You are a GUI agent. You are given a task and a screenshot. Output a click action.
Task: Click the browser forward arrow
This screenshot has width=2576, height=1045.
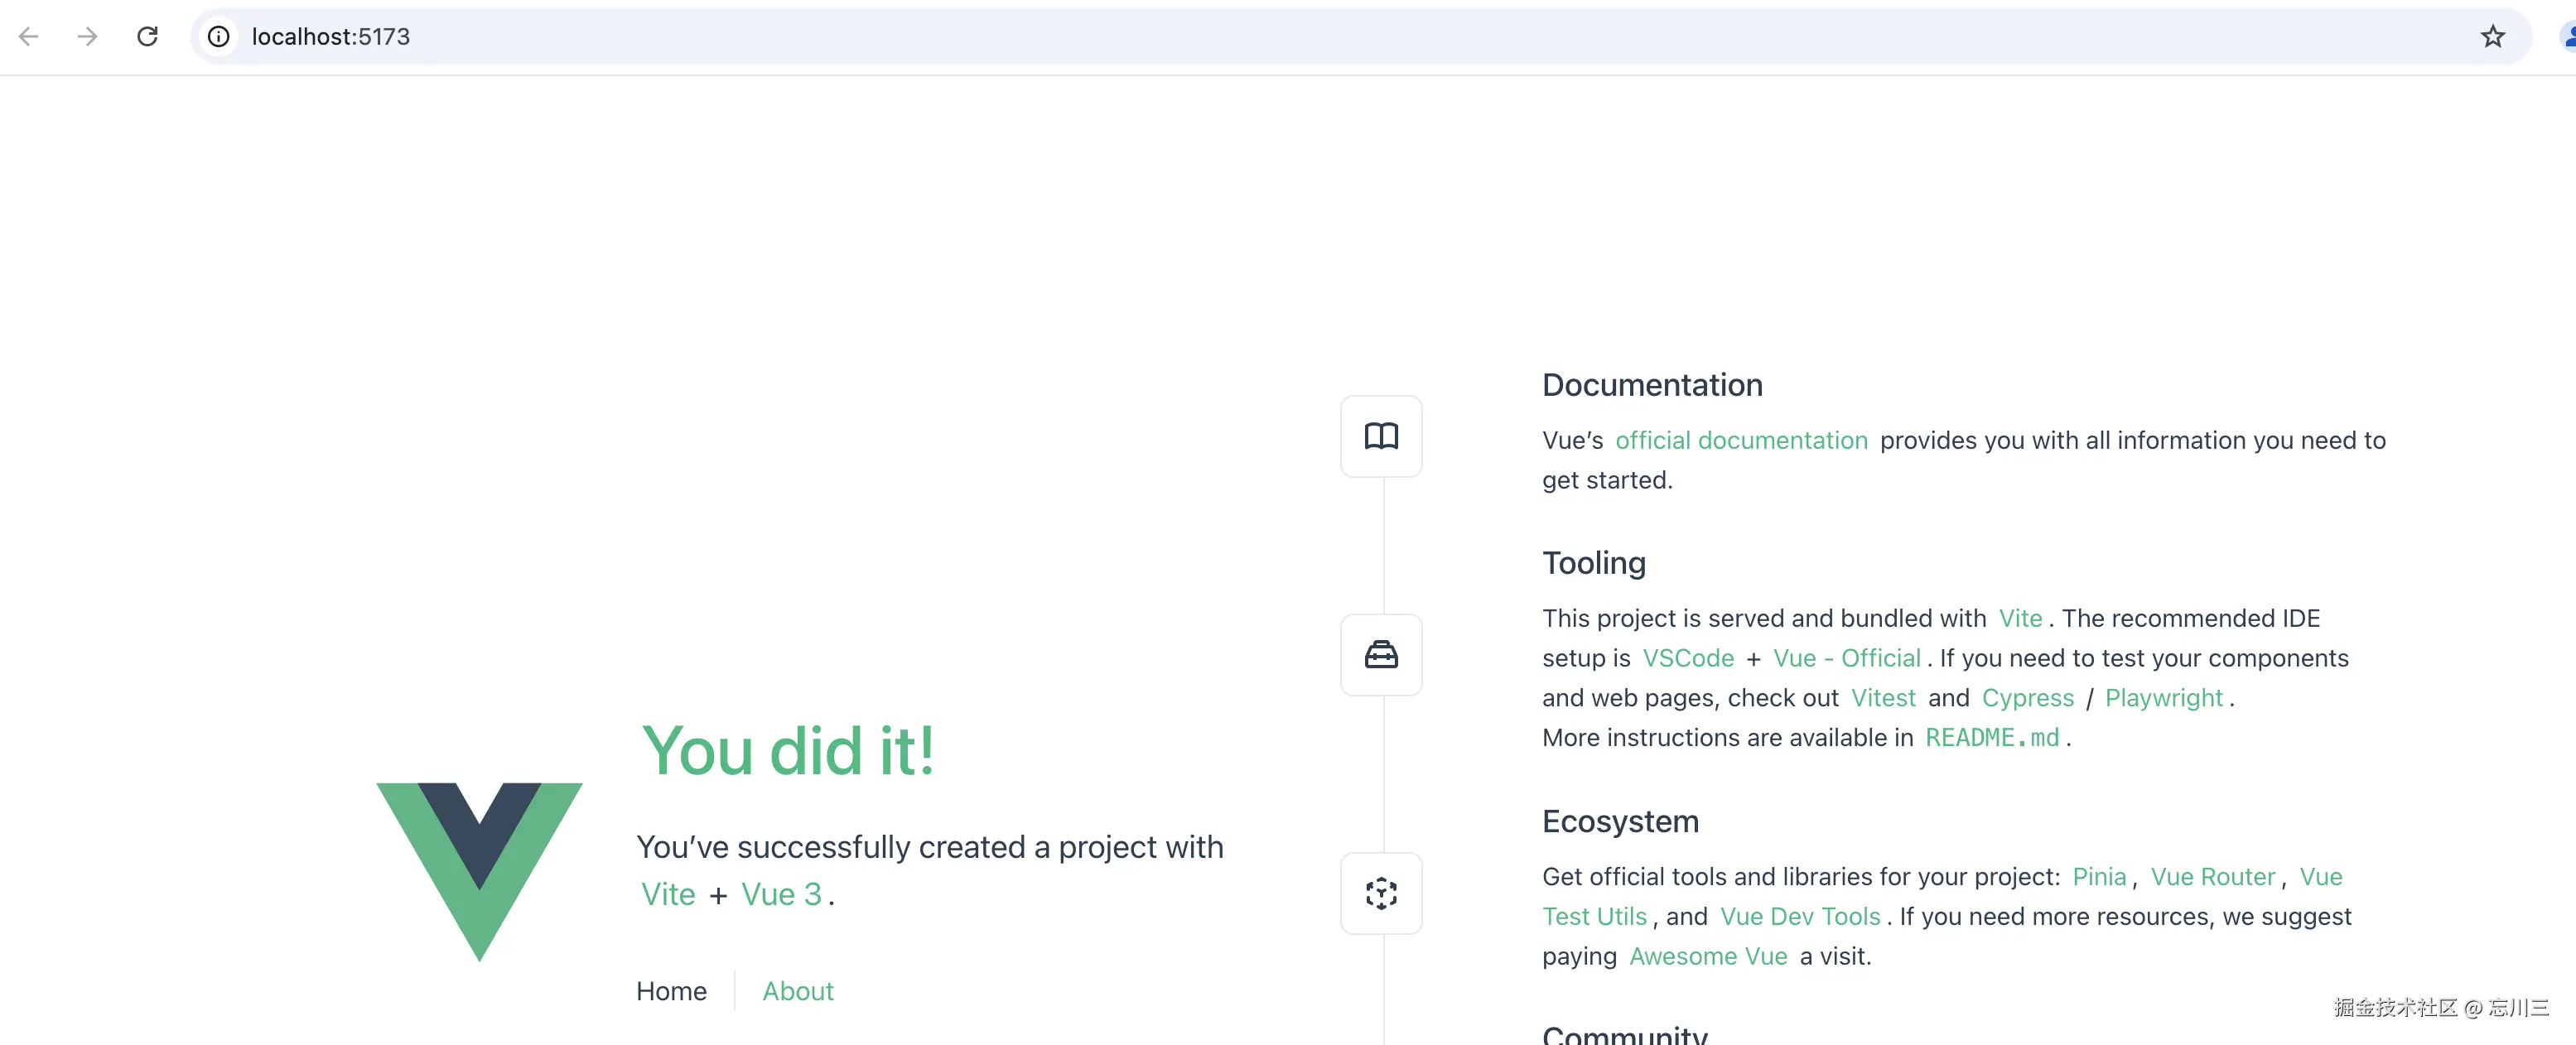click(x=88, y=37)
